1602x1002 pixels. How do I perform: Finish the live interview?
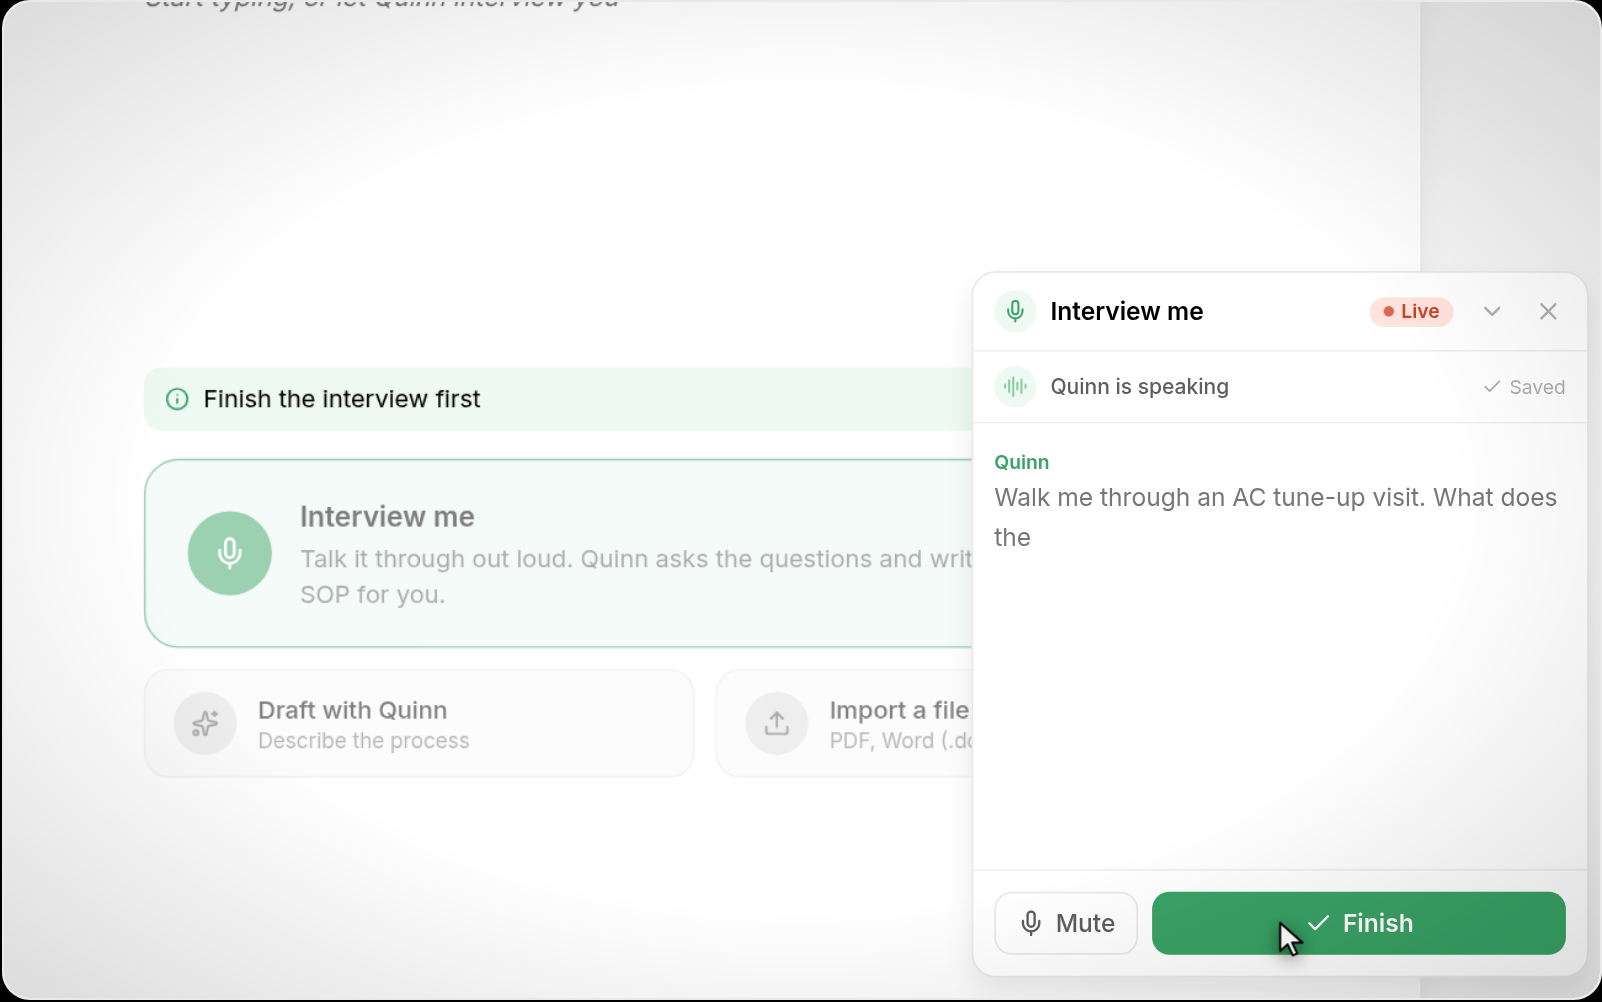pyautogui.click(x=1358, y=923)
